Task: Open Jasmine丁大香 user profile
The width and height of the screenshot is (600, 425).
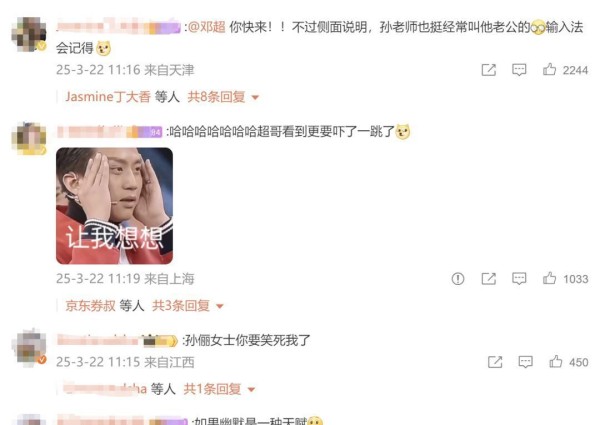Action: (108, 97)
